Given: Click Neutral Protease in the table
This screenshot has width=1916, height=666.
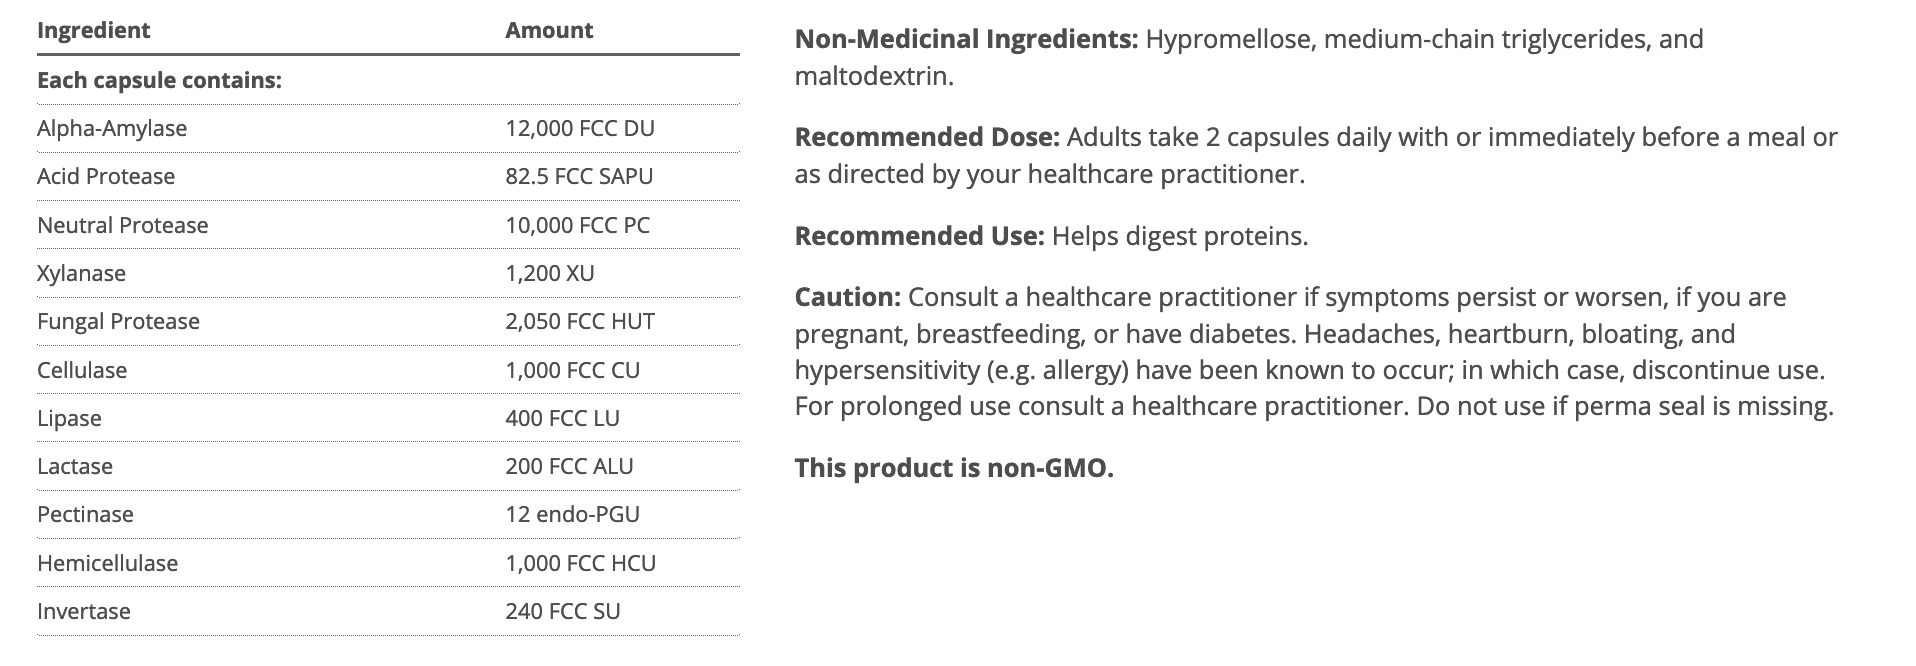Looking at the screenshot, I should click(x=123, y=225).
